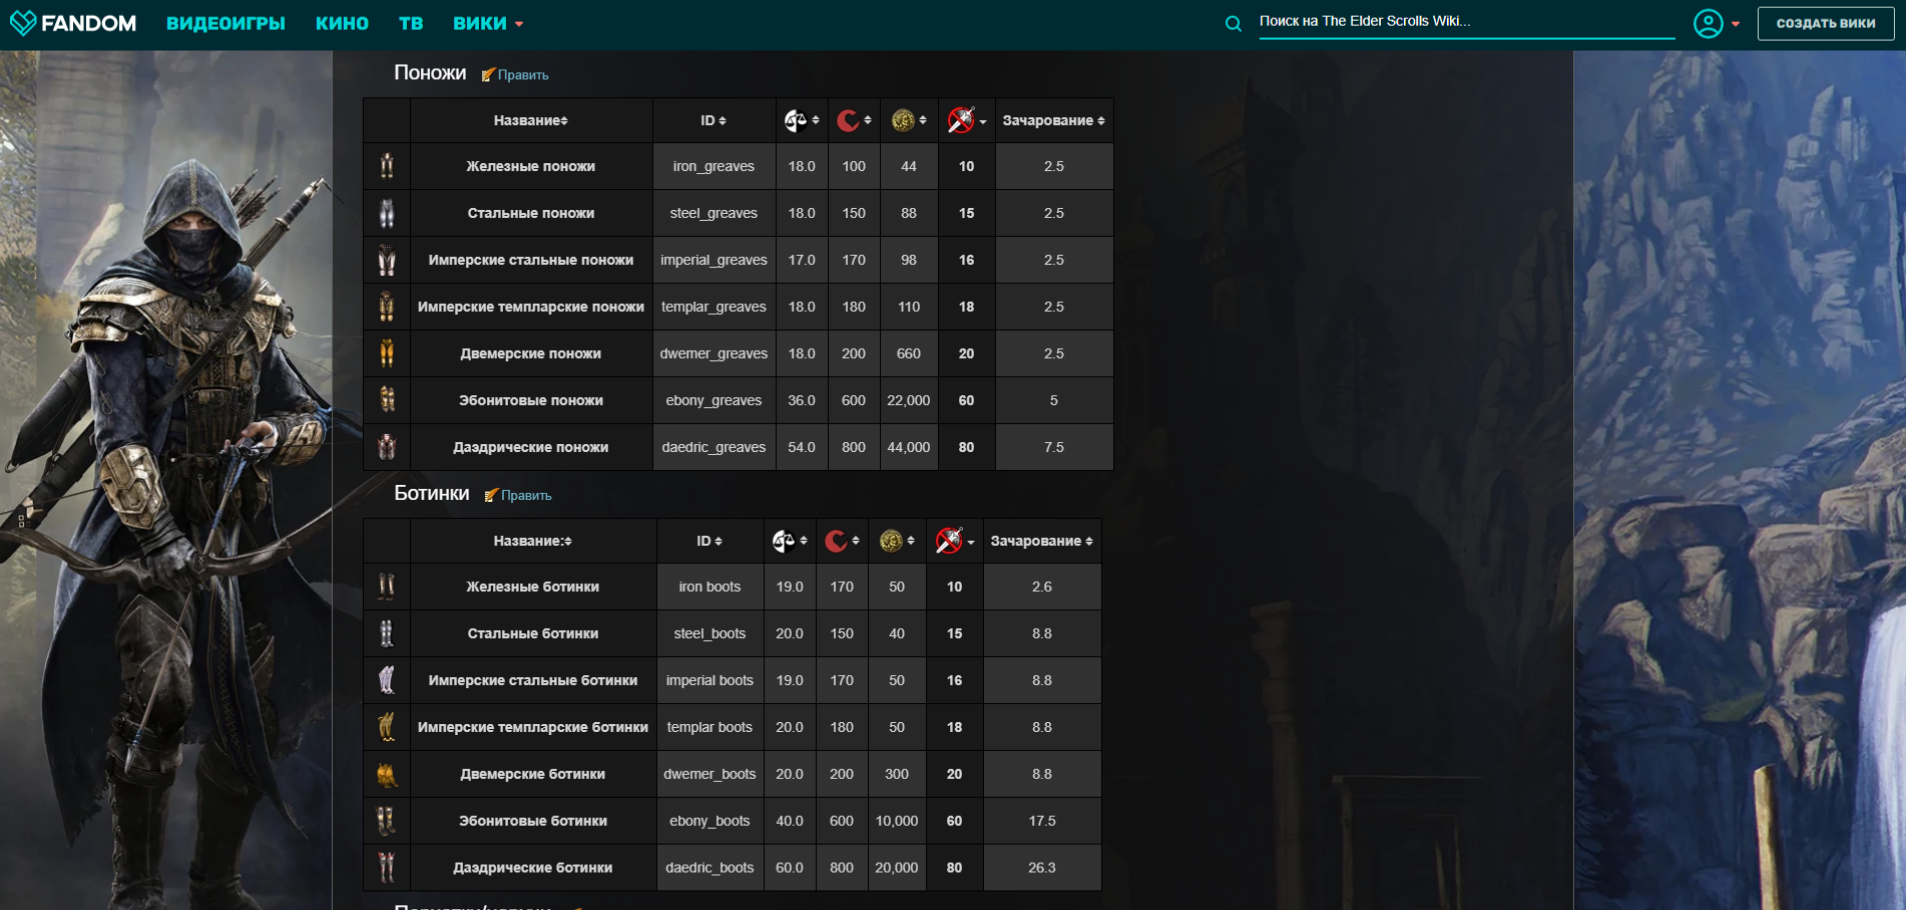Viewport: 1906px width, 910px height.
Task: Click Железные ботинки item icon
Action: 387,587
